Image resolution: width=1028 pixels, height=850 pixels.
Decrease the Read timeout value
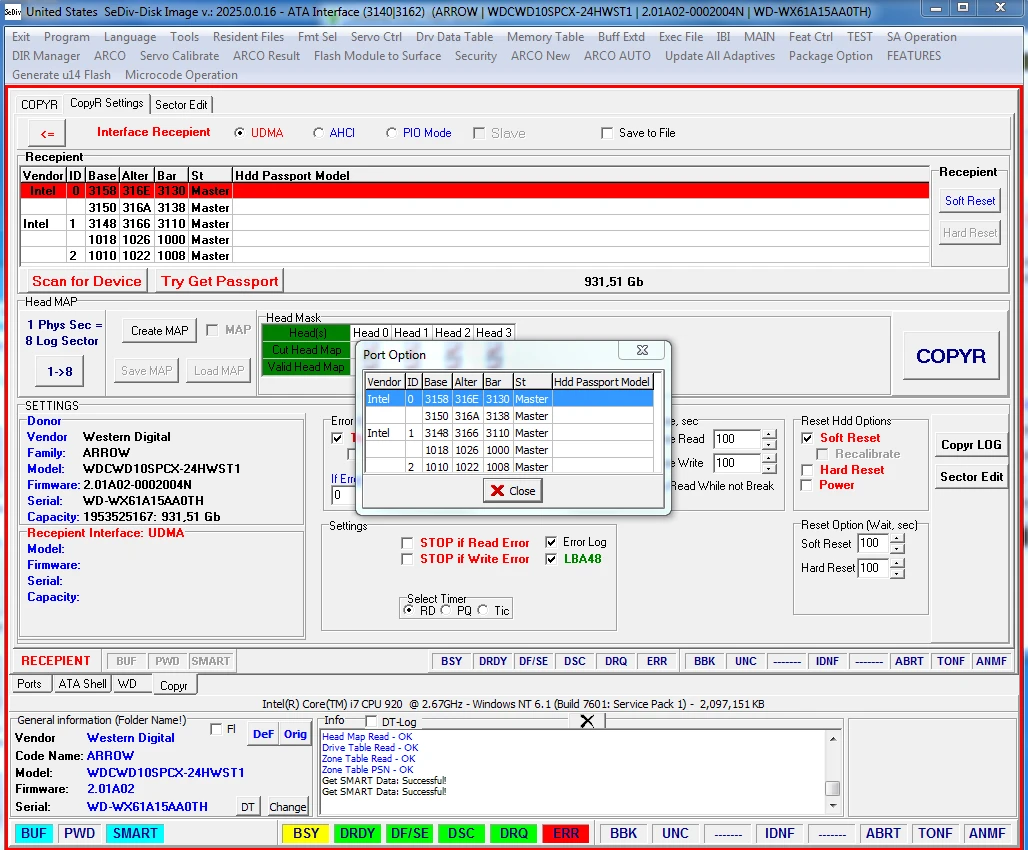pos(769,444)
